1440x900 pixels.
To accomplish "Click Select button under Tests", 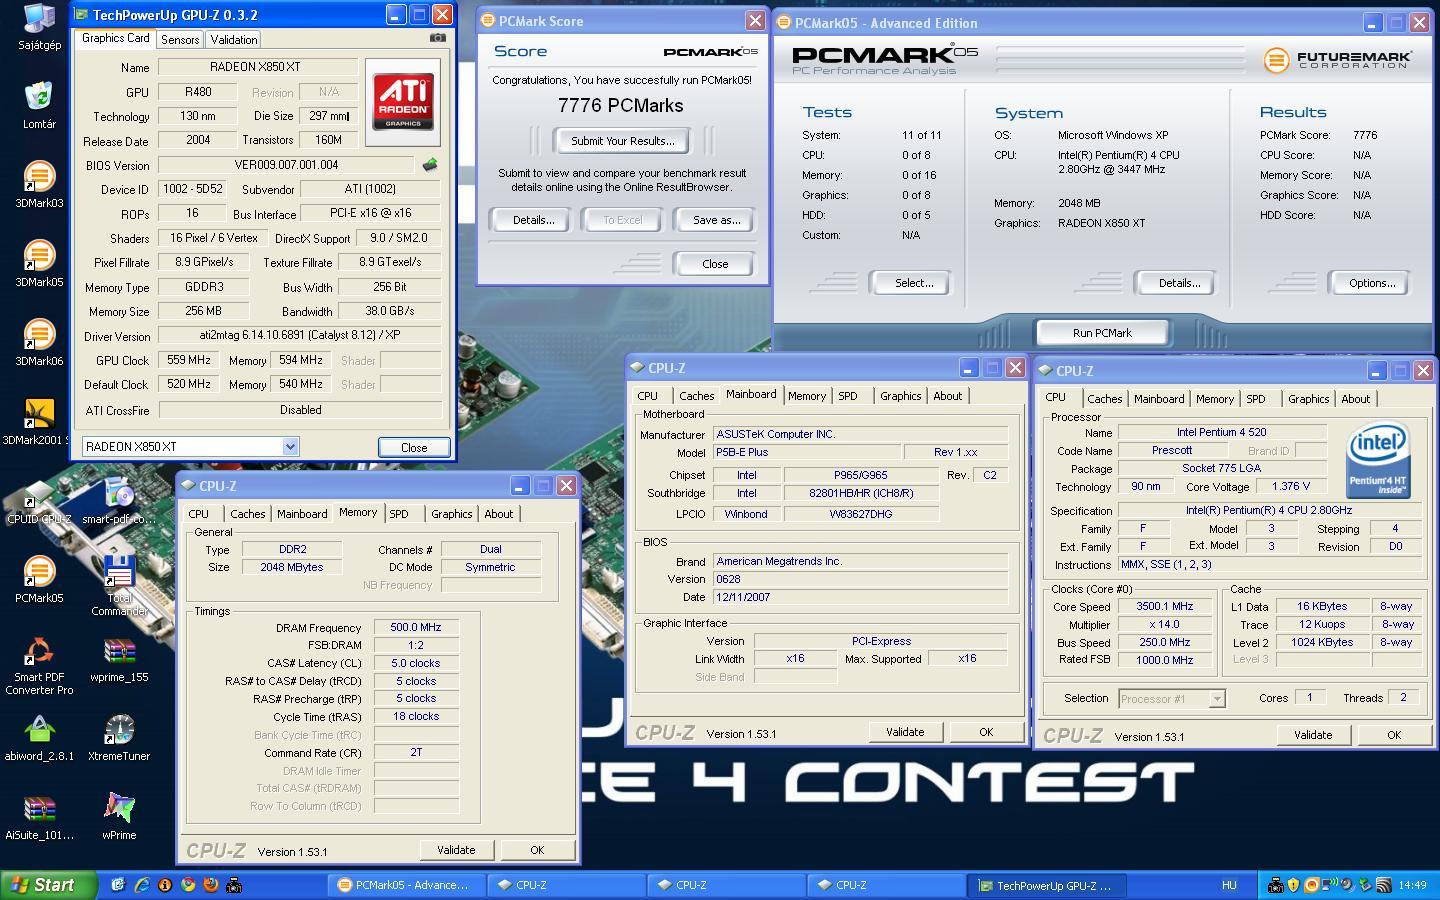I will [914, 283].
